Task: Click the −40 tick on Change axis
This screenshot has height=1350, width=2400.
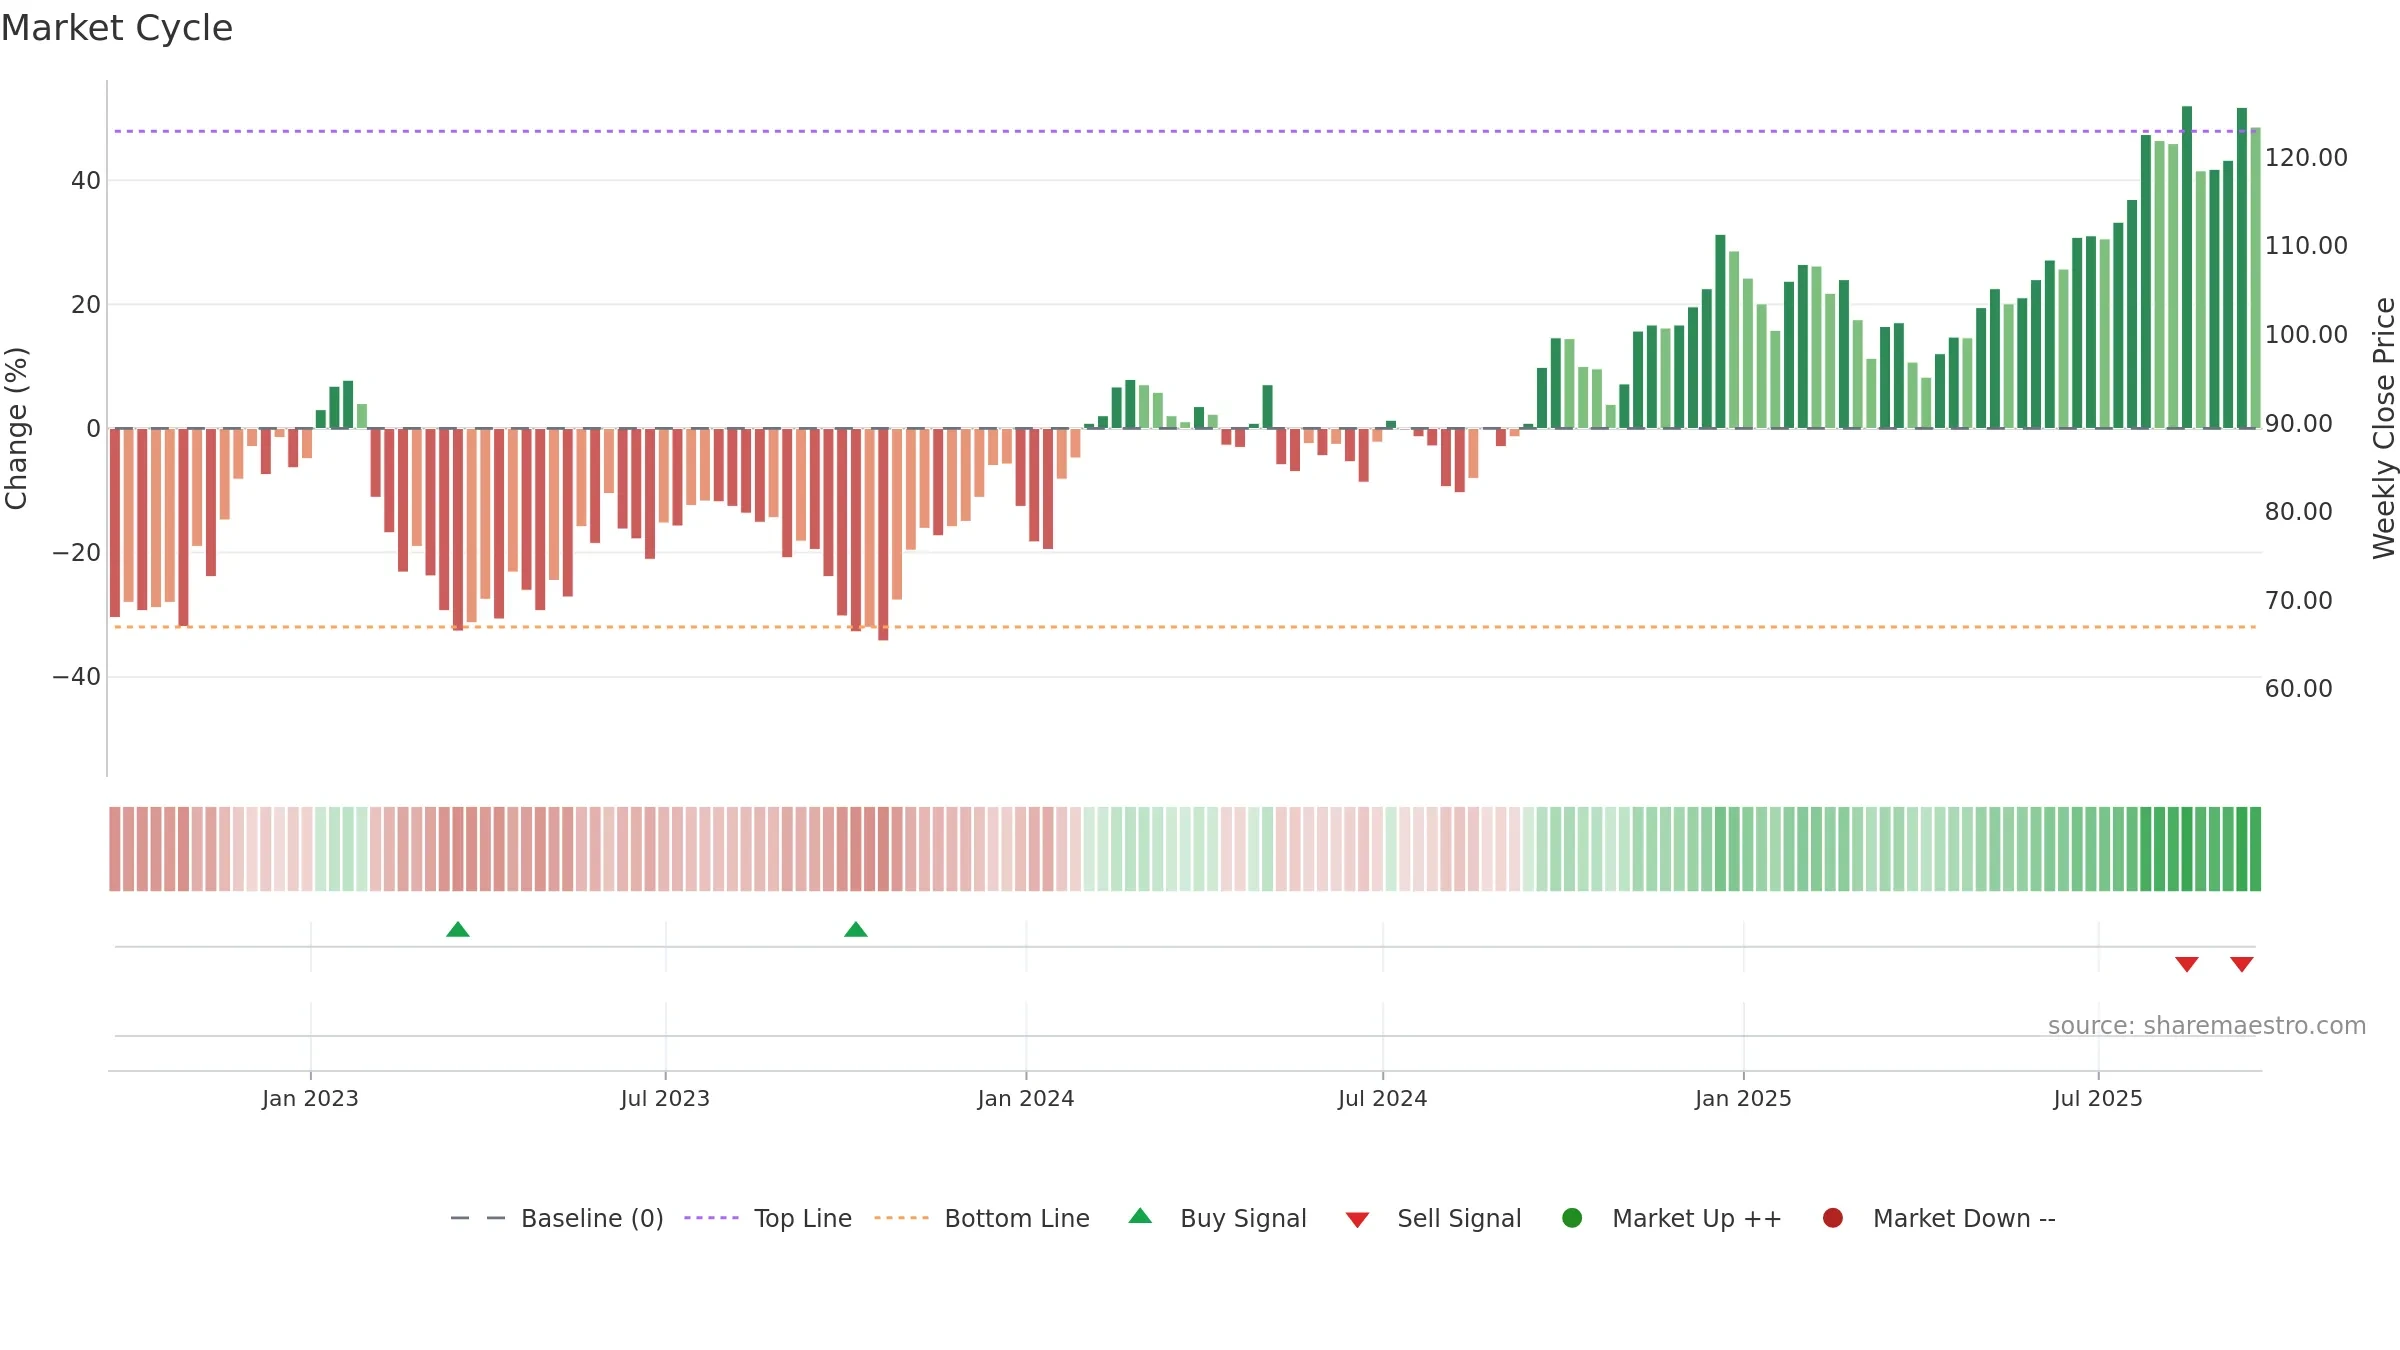Action: 77,677
